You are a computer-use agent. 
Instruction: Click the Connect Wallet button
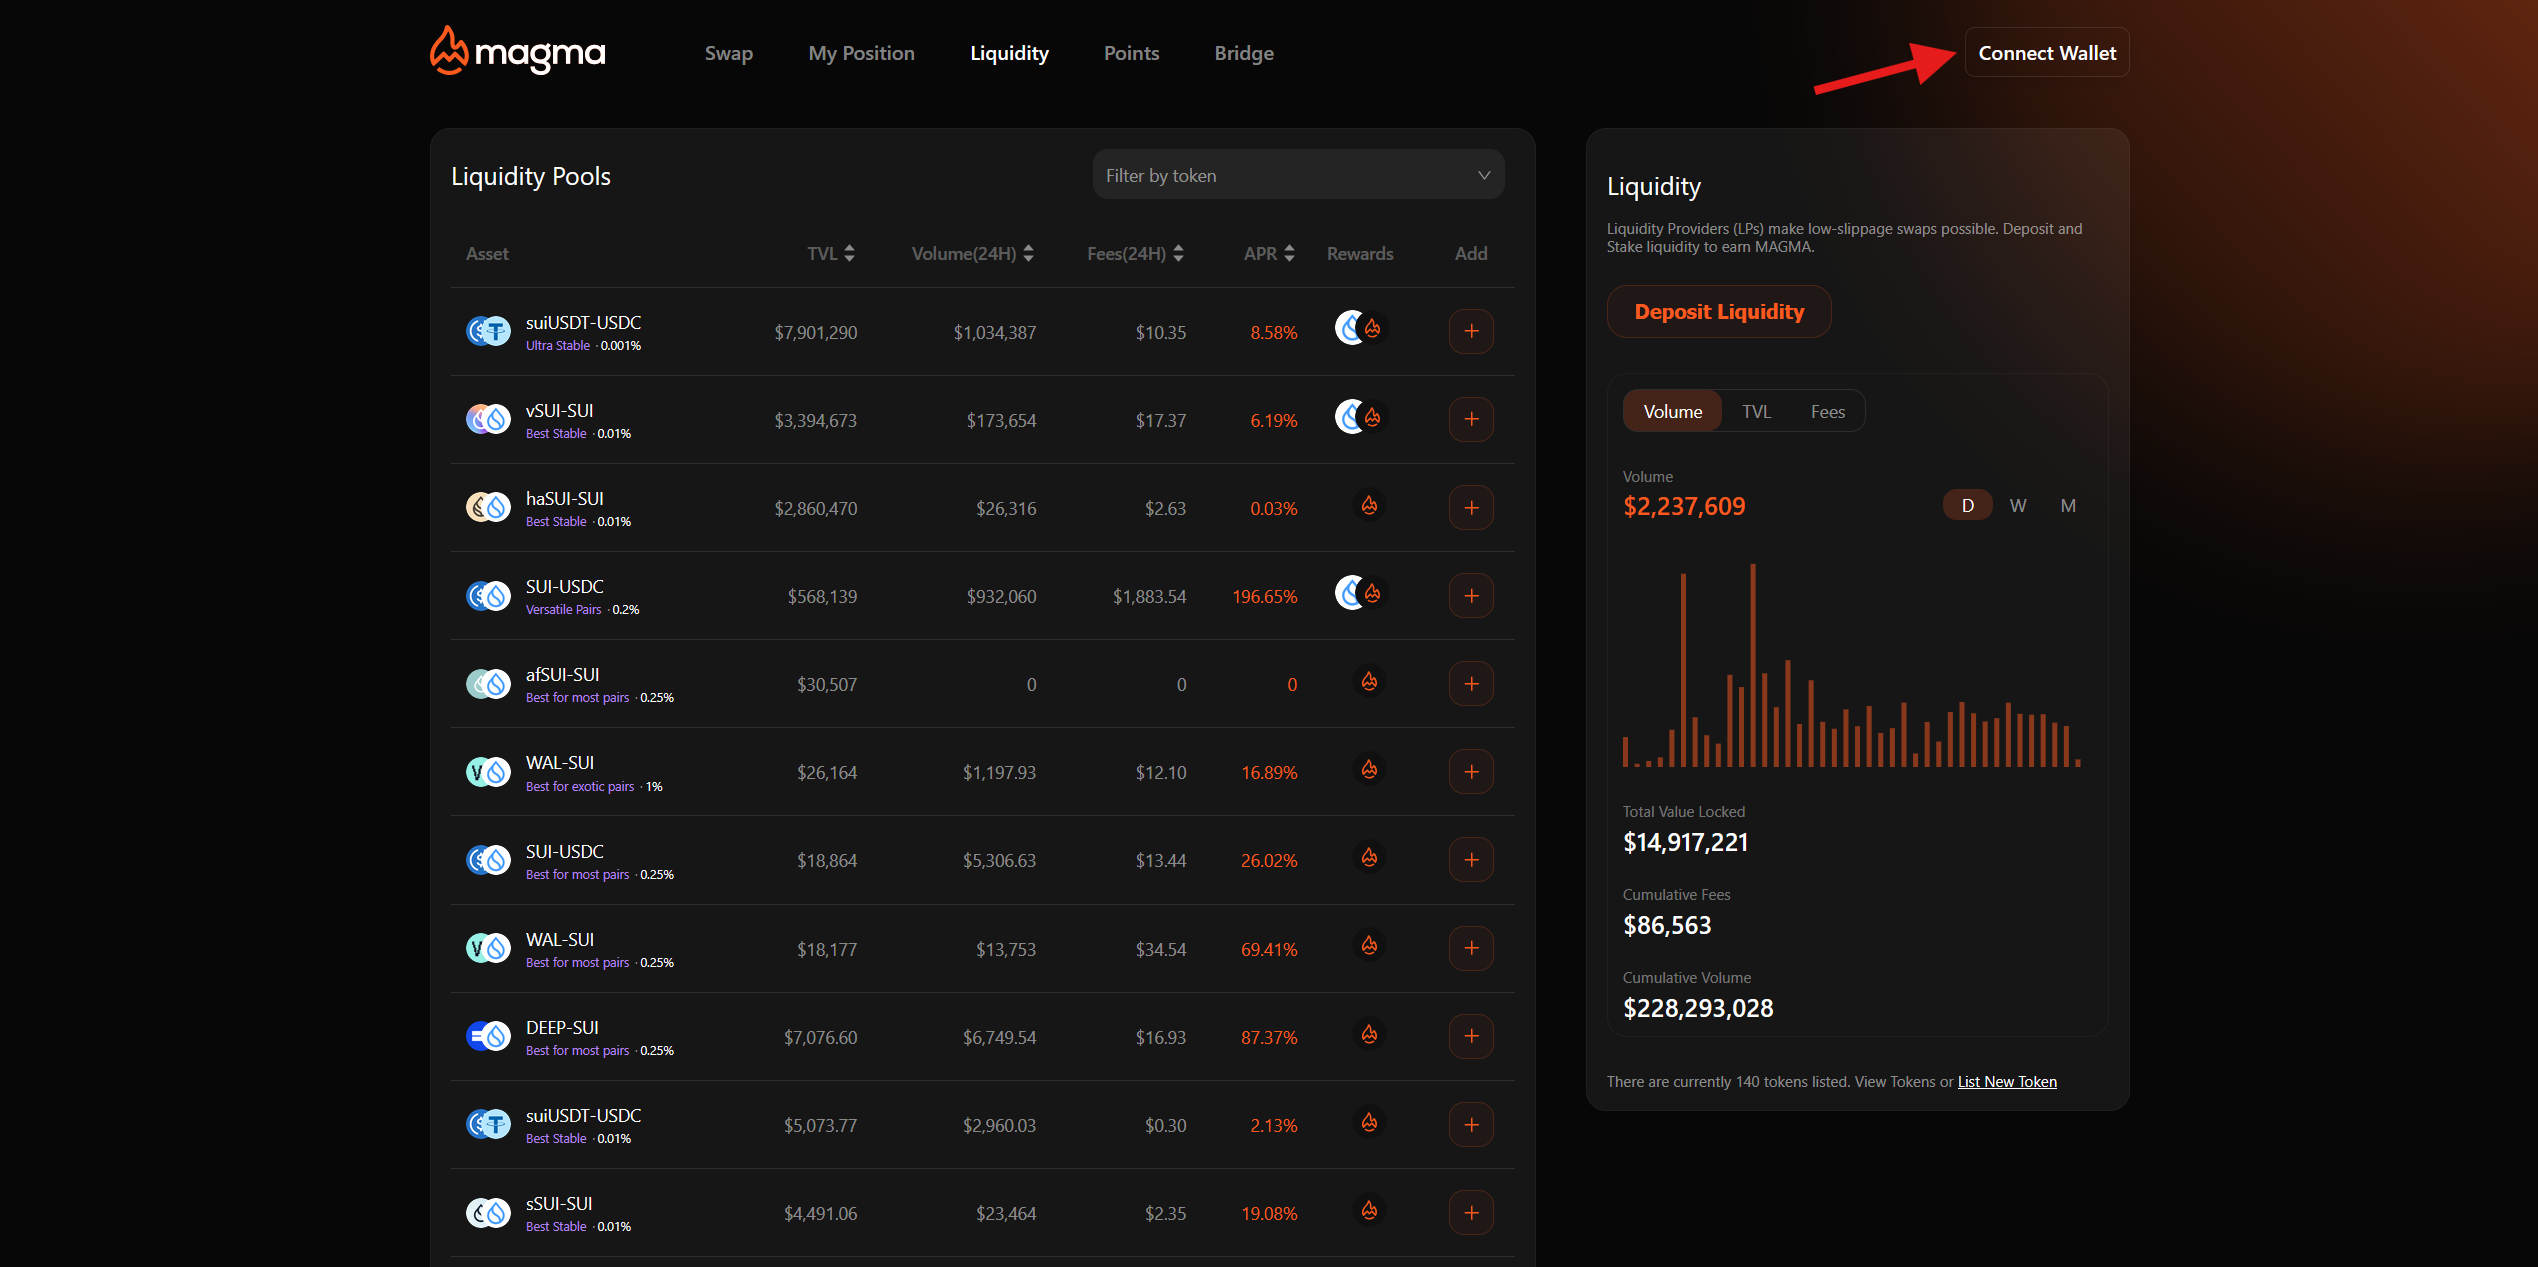[x=2047, y=53]
